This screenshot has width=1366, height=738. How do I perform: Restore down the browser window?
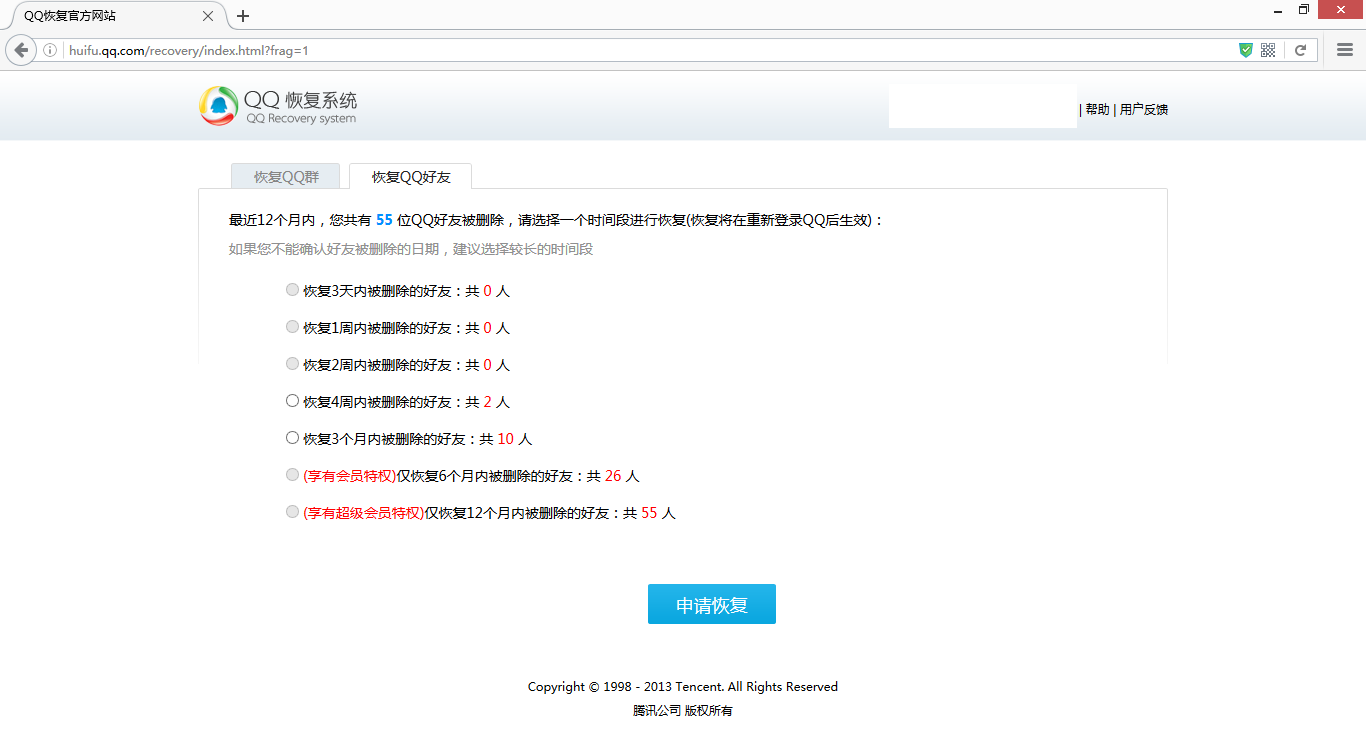pyautogui.click(x=1304, y=10)
